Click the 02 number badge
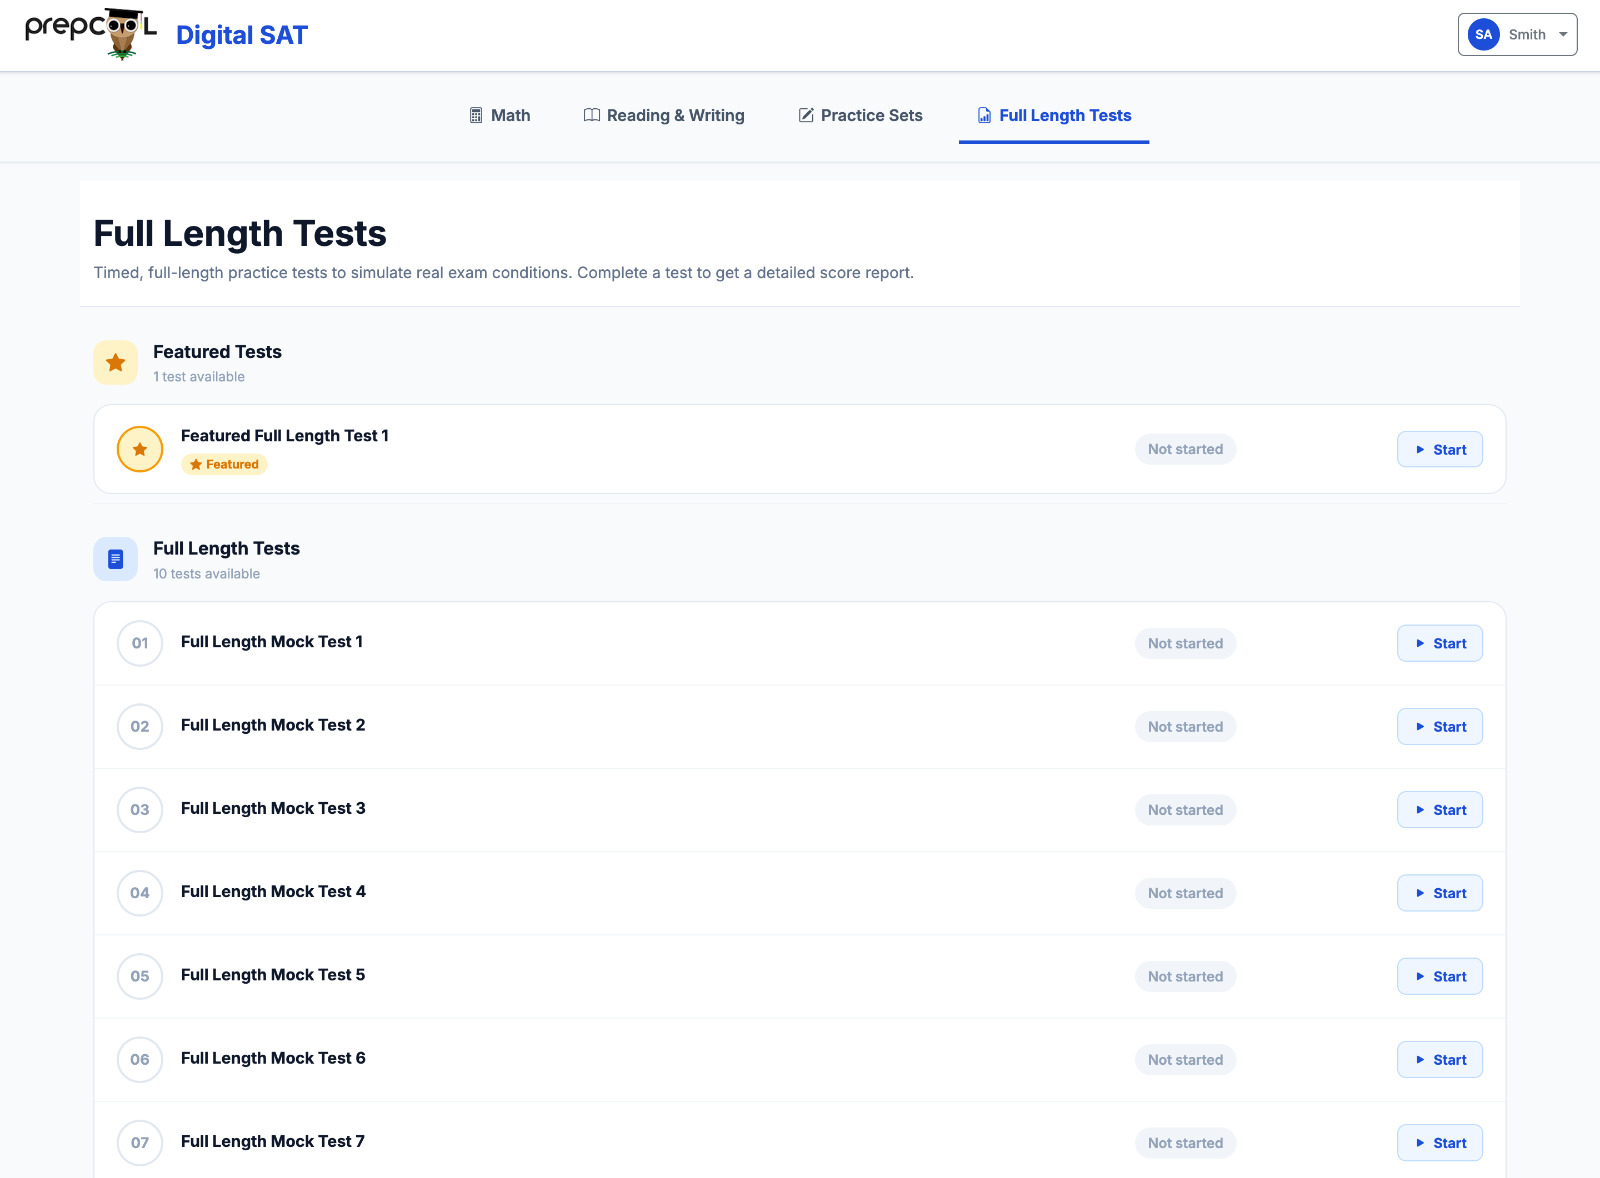Screen dimensions: 1600x1178 click(140, 726)
